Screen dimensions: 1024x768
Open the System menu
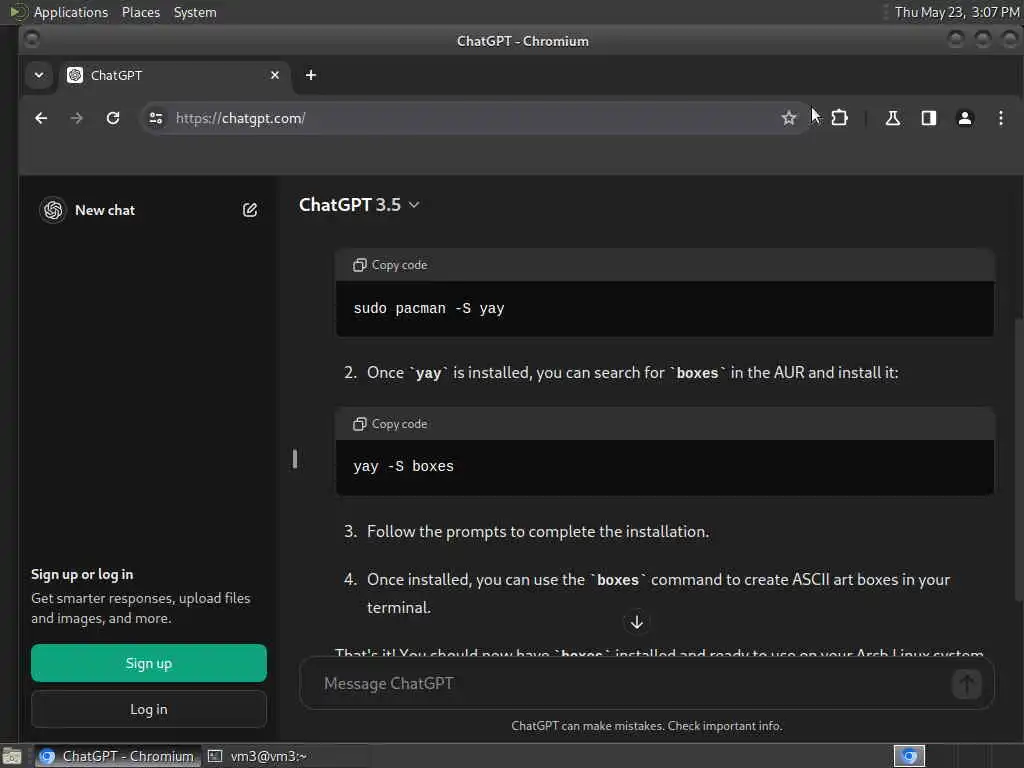195,12
